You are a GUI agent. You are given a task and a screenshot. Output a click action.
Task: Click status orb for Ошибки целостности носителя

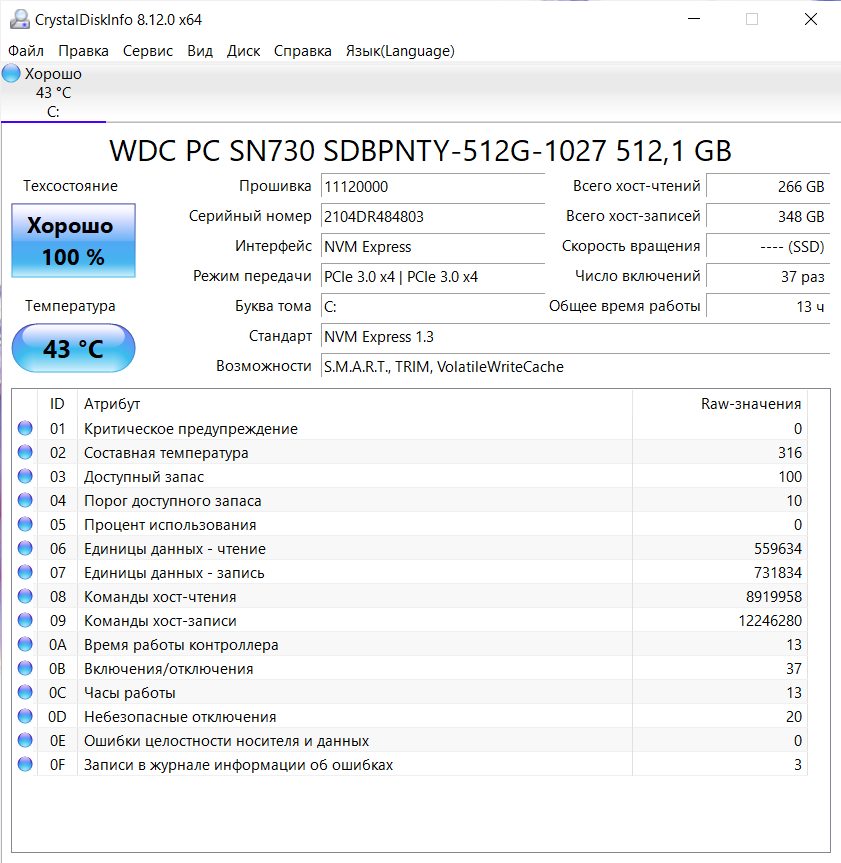coord(25,740)
